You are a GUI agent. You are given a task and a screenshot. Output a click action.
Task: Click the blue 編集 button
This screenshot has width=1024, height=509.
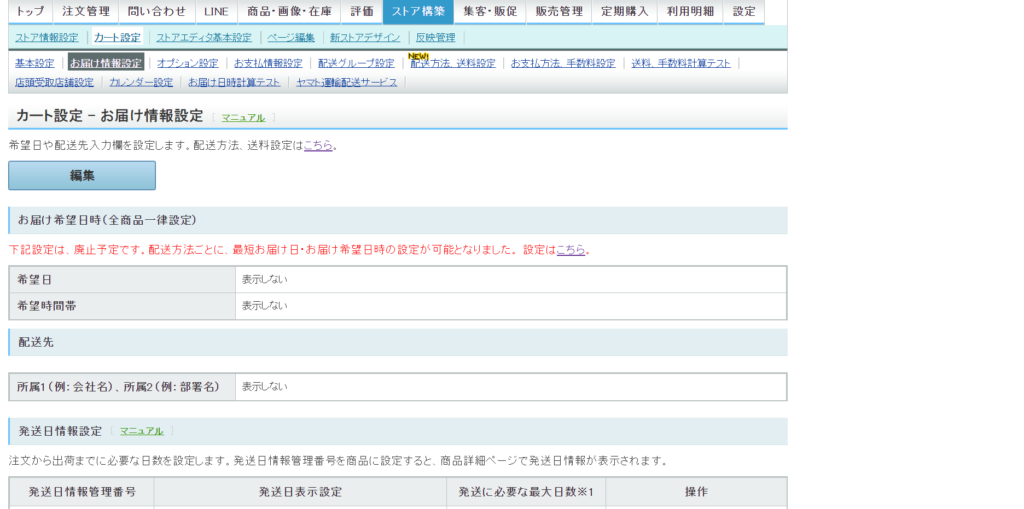click(x=82, y=175)
